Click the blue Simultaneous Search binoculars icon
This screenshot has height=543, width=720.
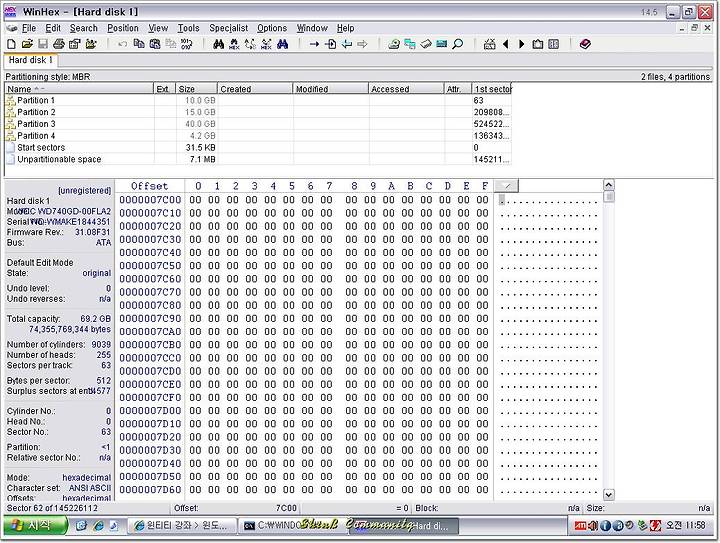coord(282,44)
